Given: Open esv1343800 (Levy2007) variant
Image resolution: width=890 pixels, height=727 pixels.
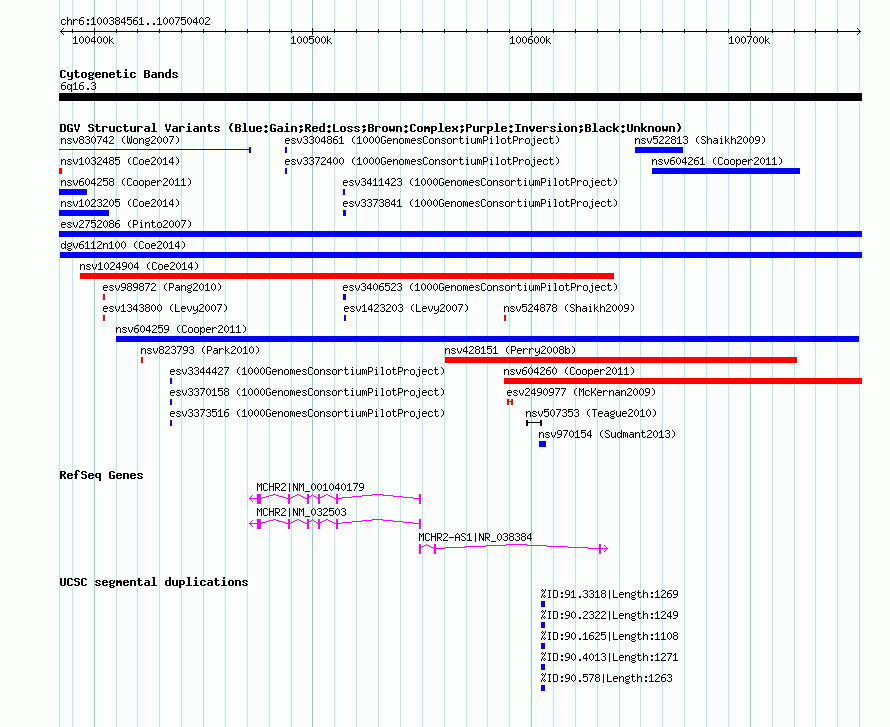Looking at the screenshot, I should [165, 308].
